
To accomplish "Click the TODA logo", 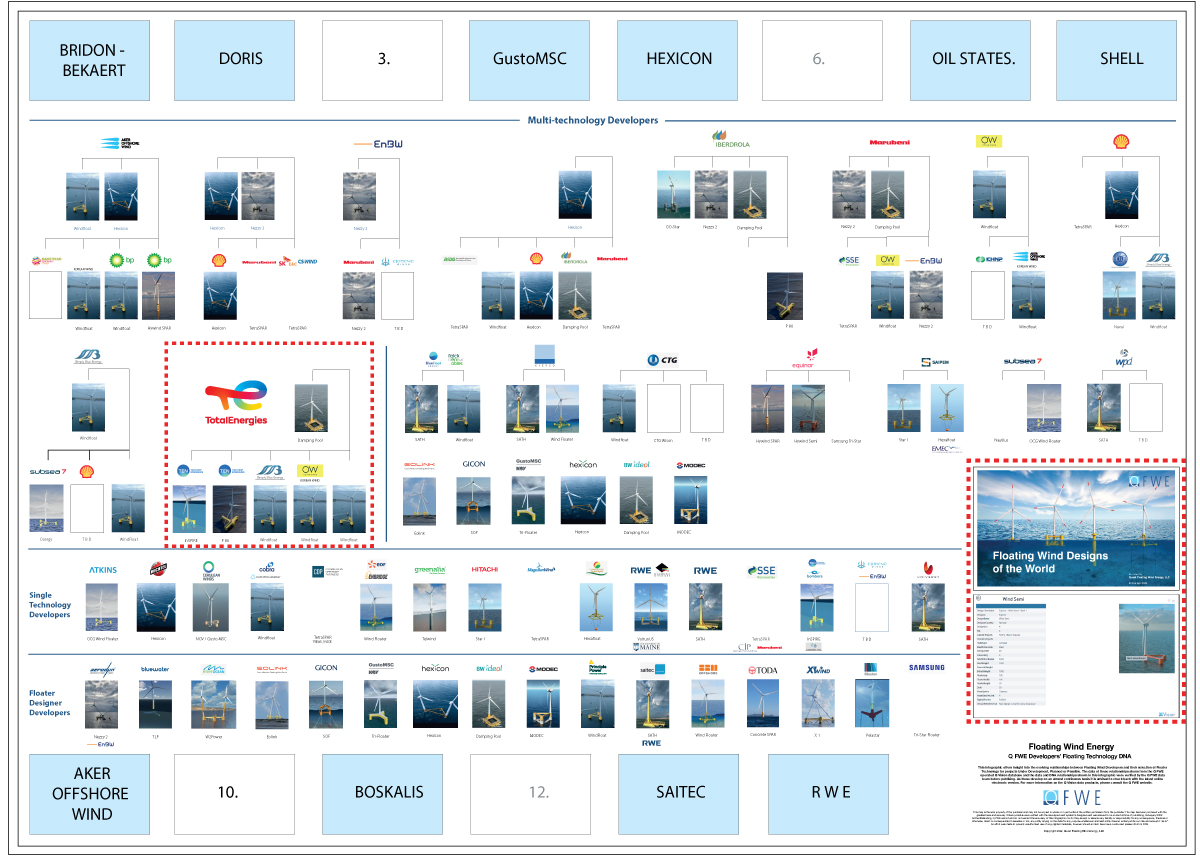I will click(x=763, y=669).
